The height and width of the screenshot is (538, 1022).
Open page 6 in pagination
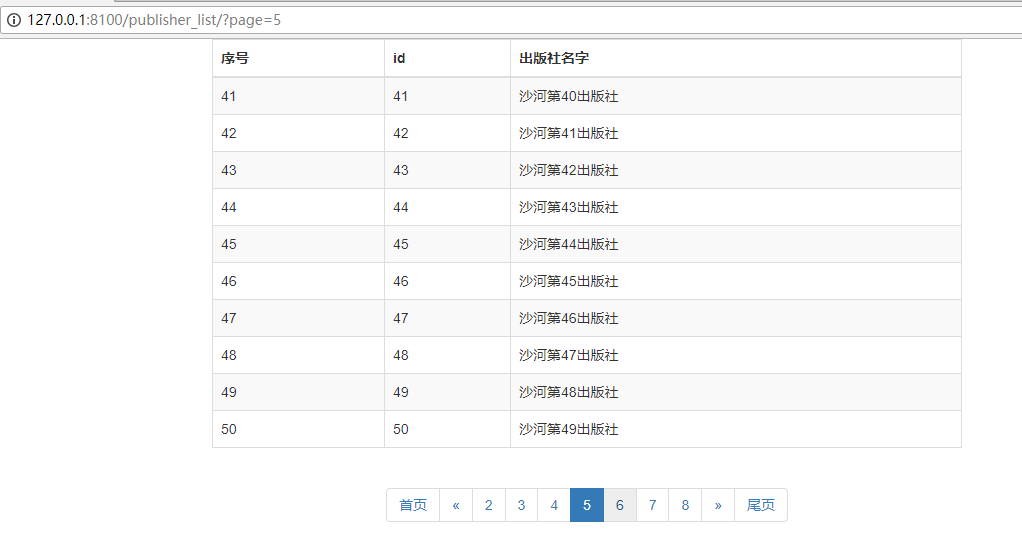pos(620,505)
